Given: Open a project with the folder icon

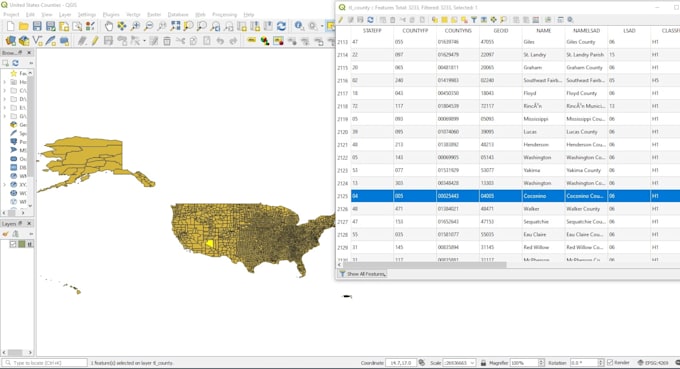Looking at the screenshot, I should [x=23, y=26].
